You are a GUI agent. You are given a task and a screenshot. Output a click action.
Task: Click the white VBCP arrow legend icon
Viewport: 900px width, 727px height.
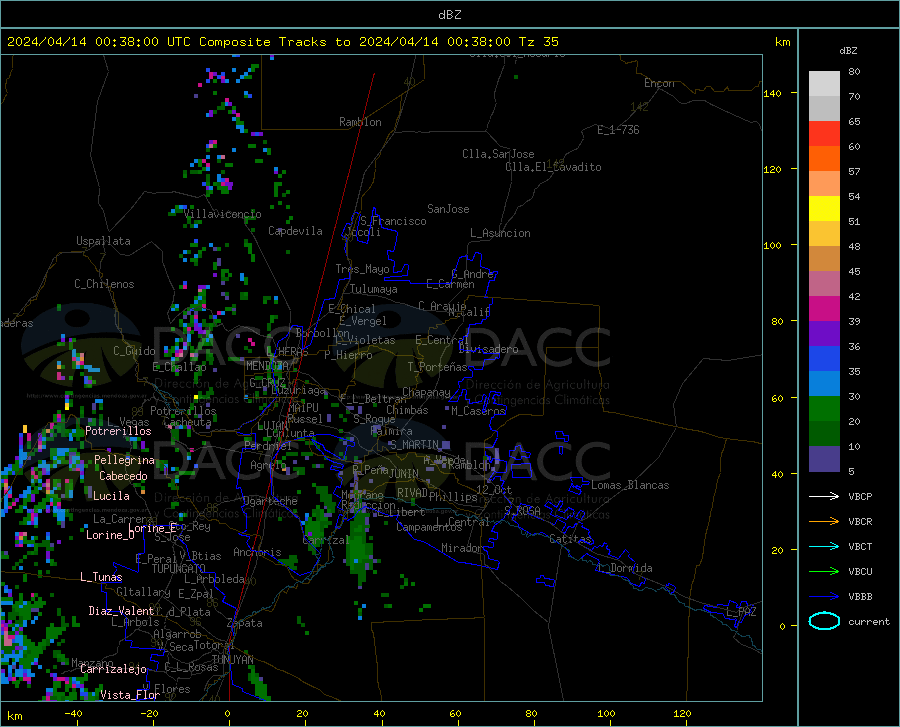click(x=824, y=496)
